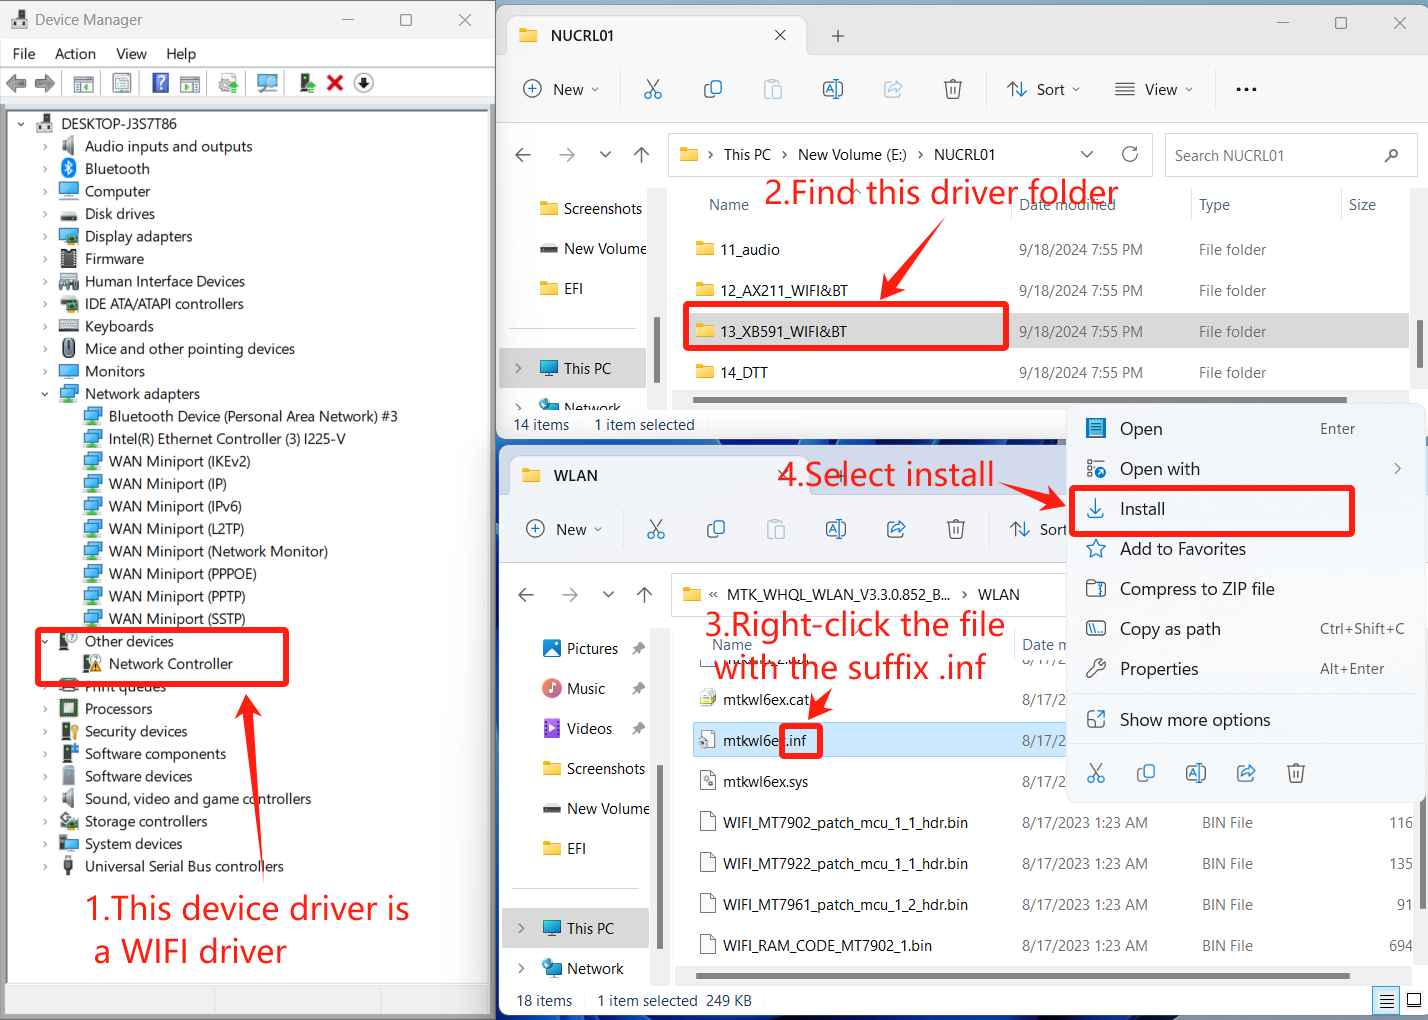Click the Share icon in WLAN window toolbar
1428x1020 pixels.
896,529
